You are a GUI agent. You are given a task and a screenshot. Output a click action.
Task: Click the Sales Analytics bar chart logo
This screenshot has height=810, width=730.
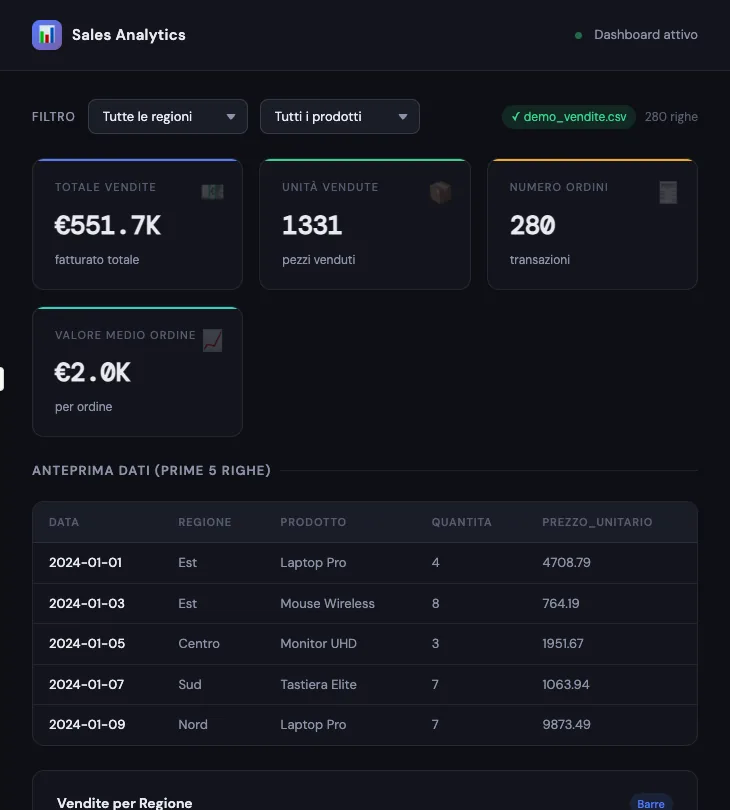[46, 35]
